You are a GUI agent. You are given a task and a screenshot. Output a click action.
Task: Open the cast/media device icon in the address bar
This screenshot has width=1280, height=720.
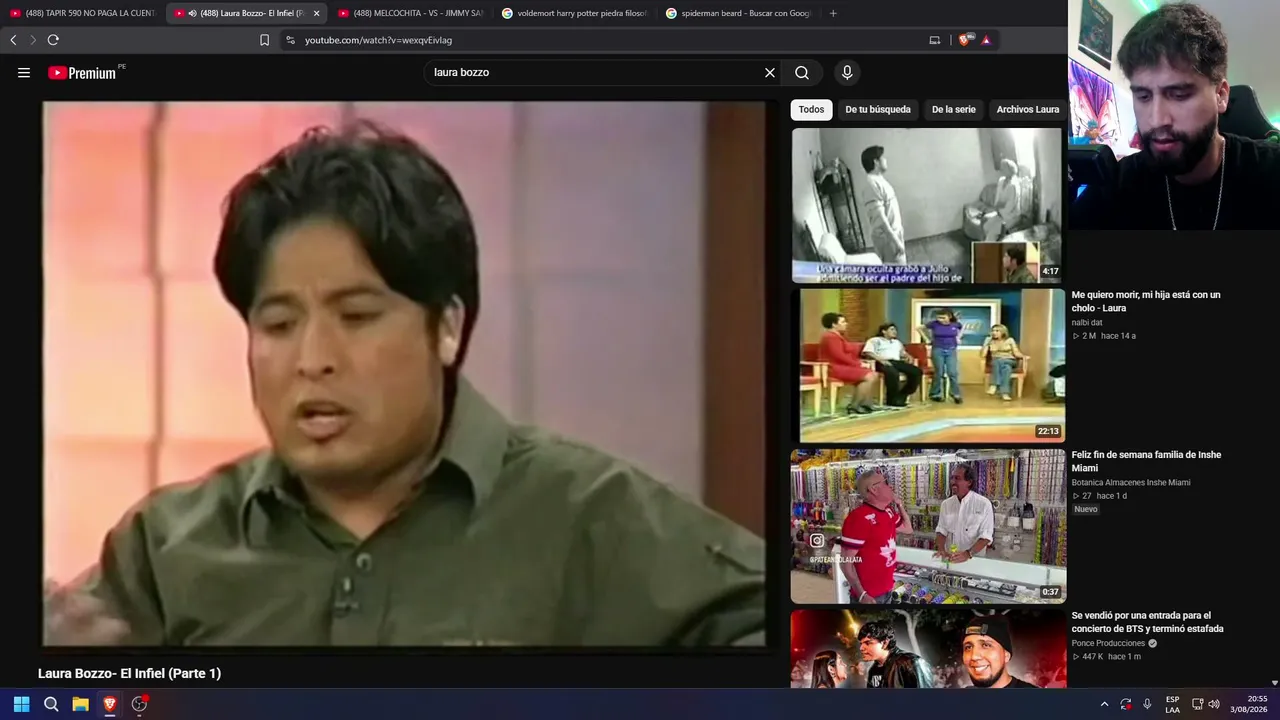935,40
